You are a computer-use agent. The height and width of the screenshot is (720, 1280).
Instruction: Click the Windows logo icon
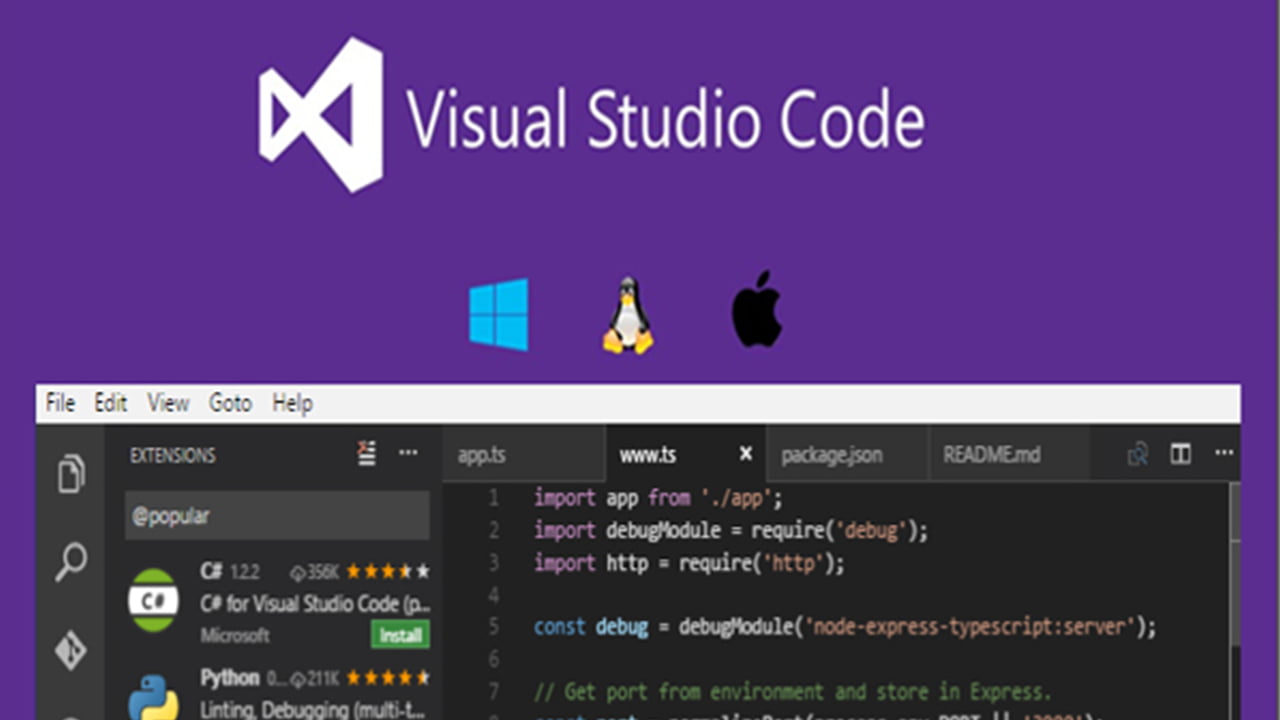[x=499, y=315]
